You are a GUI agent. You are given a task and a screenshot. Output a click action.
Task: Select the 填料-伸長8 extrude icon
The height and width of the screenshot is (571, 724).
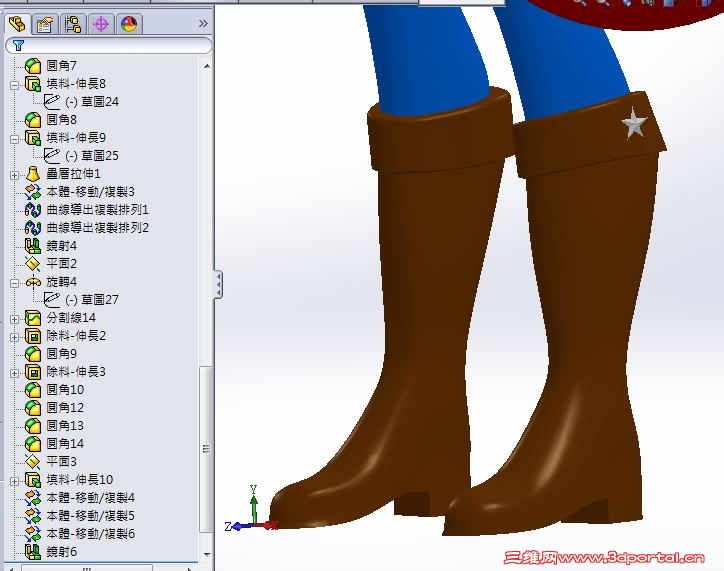coord(33,84)
